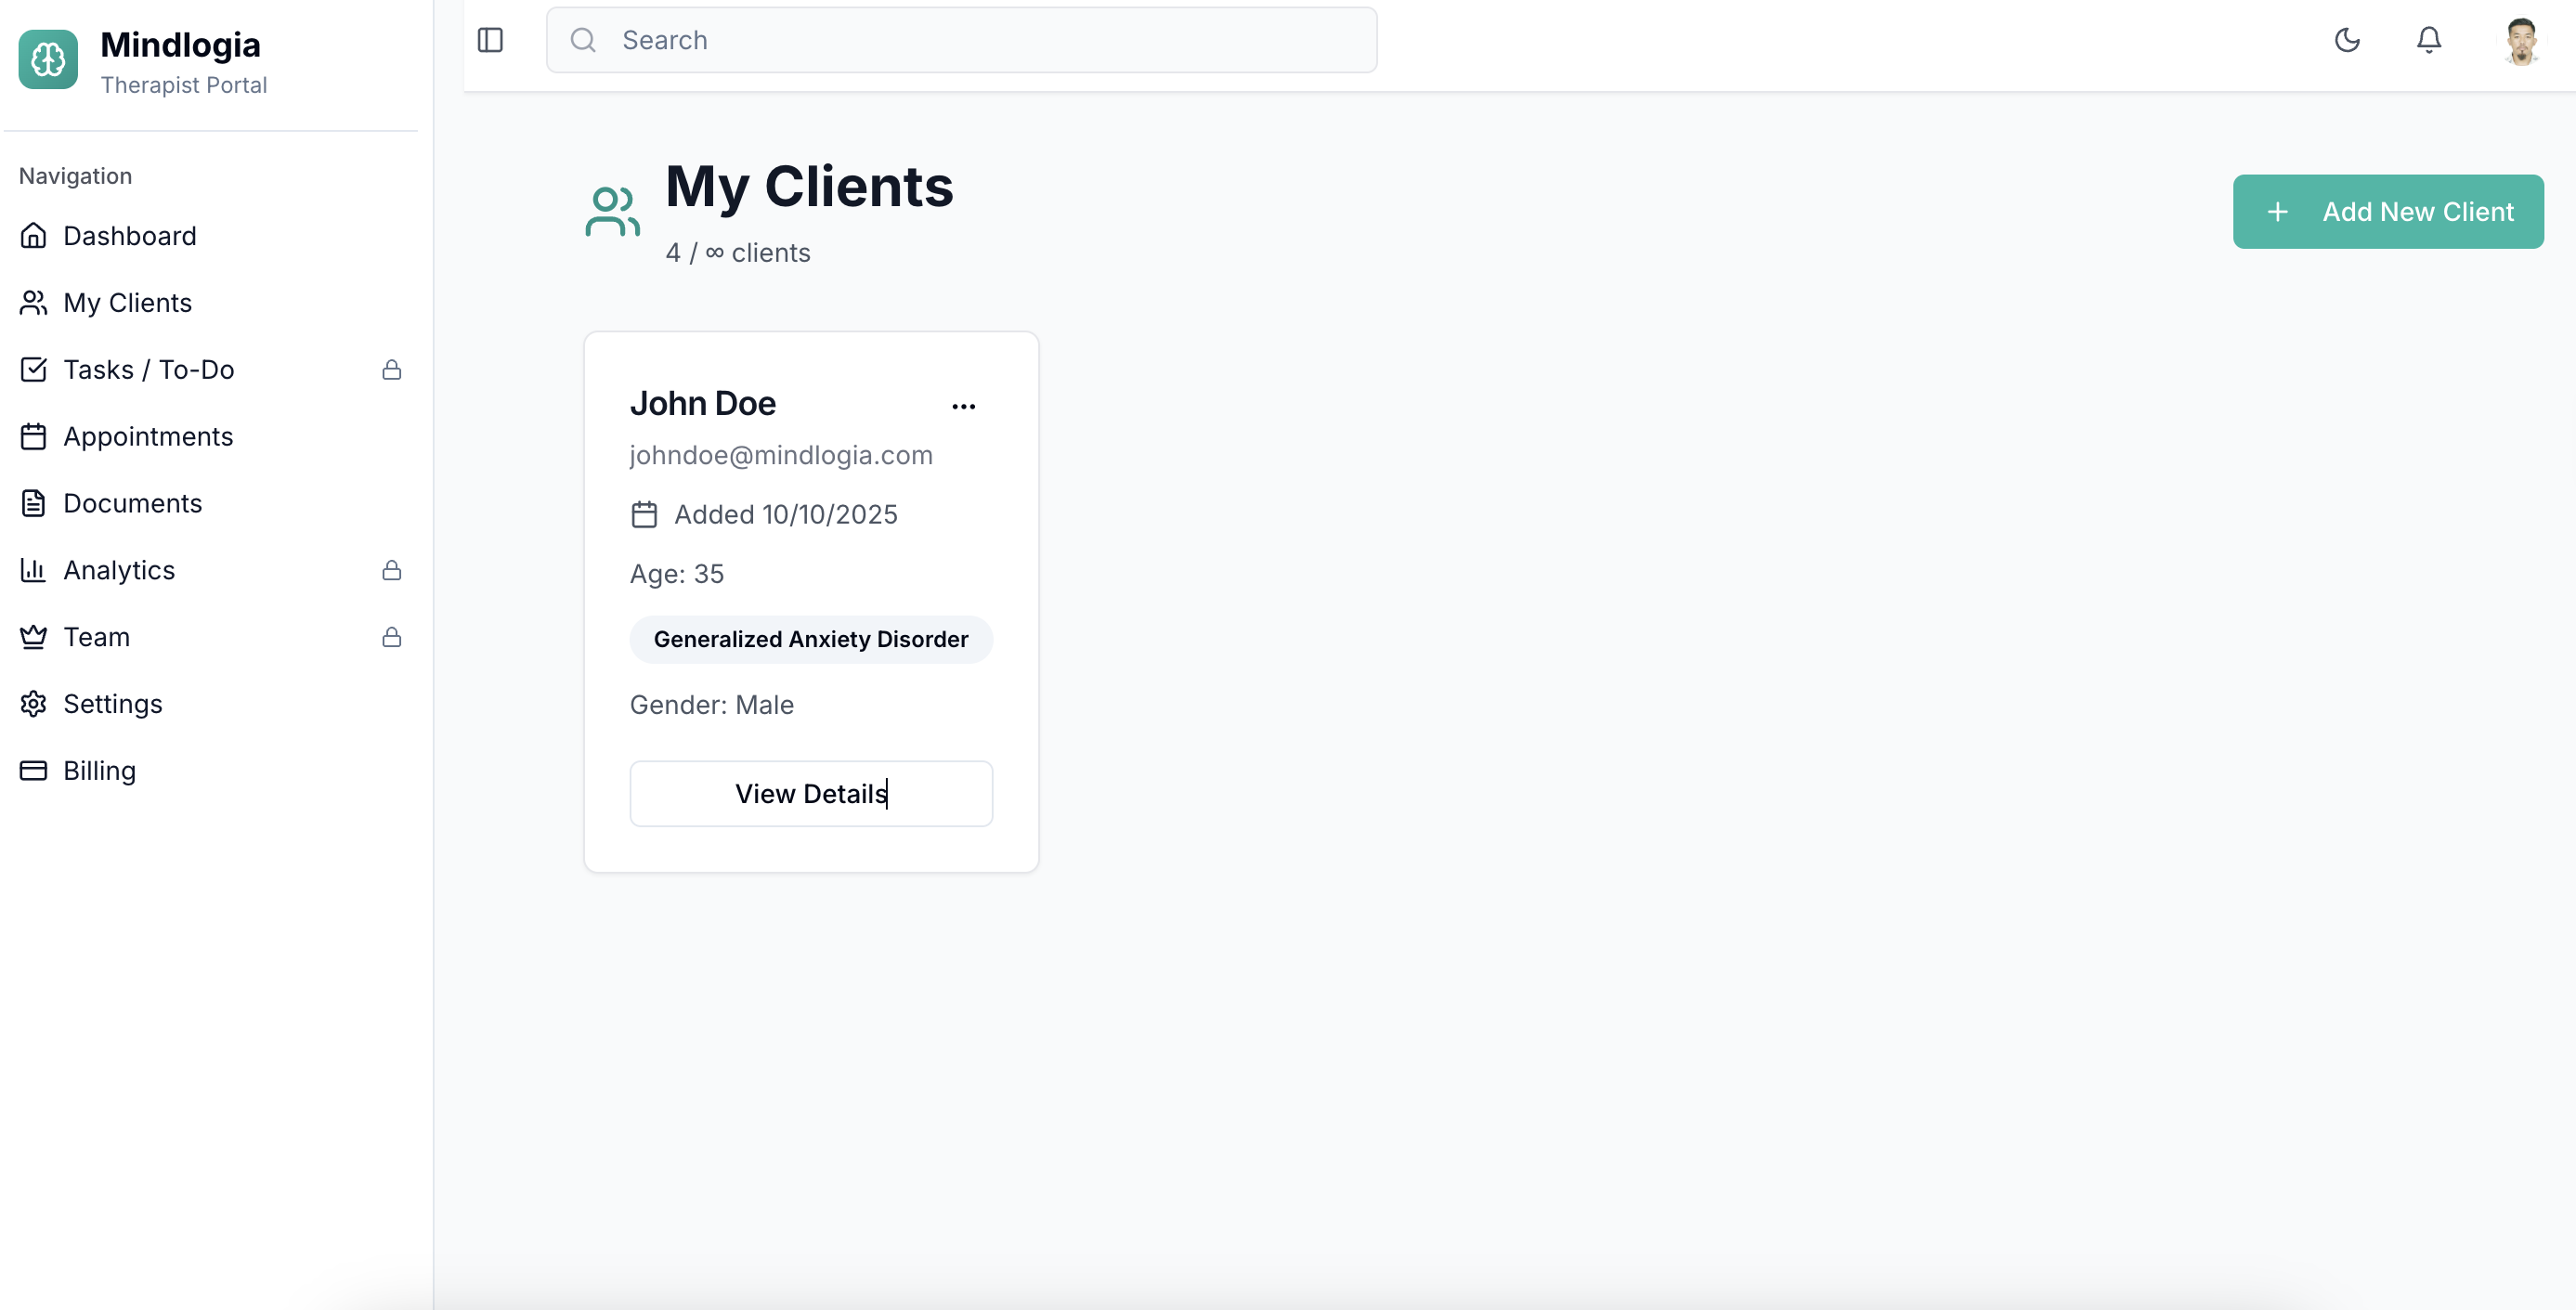Screen dimensions: 2576x1310
Task: Click the Team crown icon
Action: pyautogui.click(x=33, y=637)
